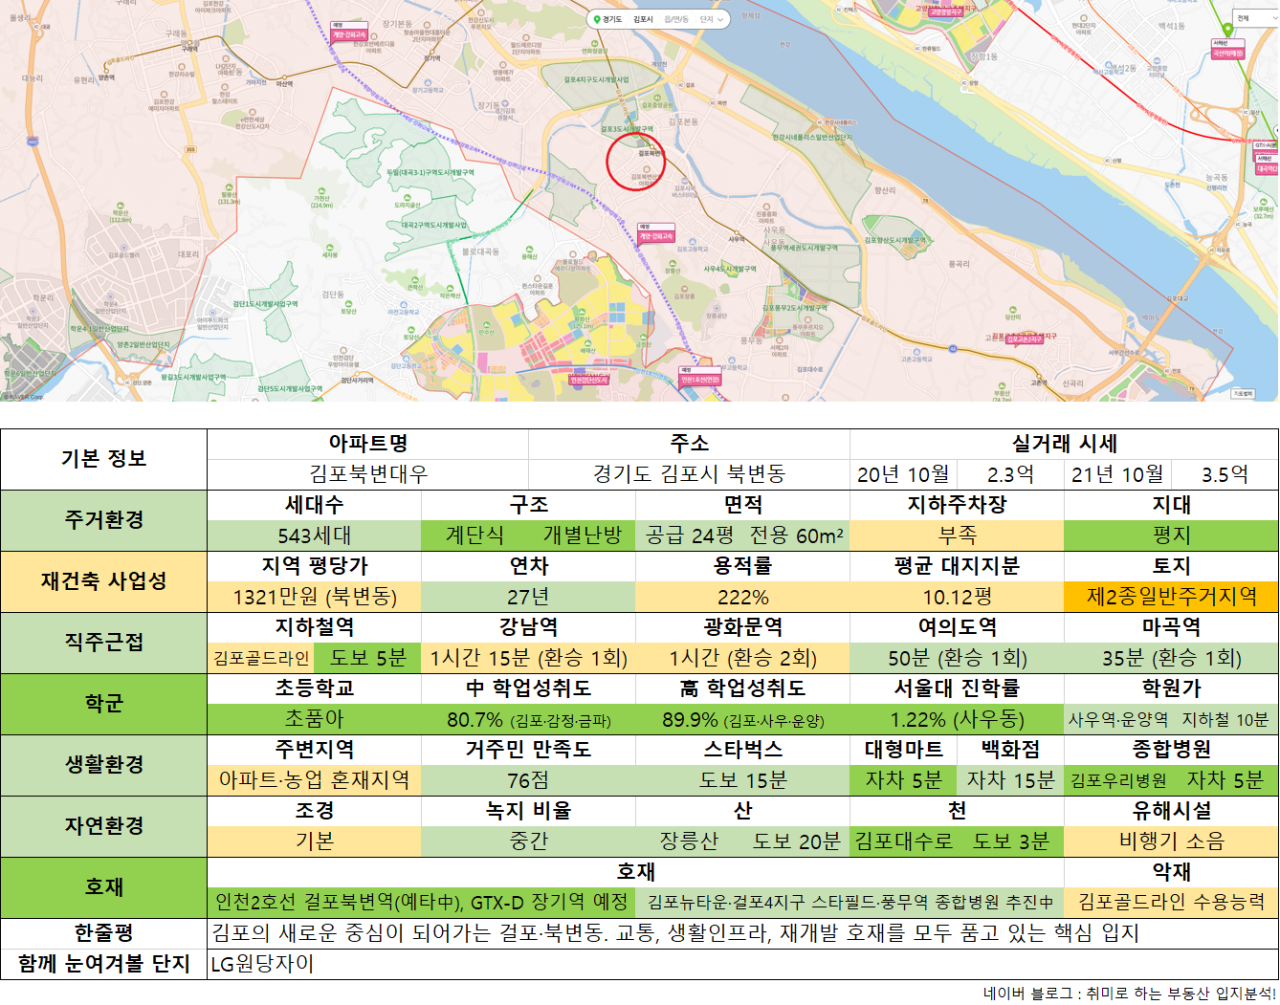Select 경기도 in the location breadcrumb
The height and width of the screenshot is (1005, 1280).
[612, 19]
